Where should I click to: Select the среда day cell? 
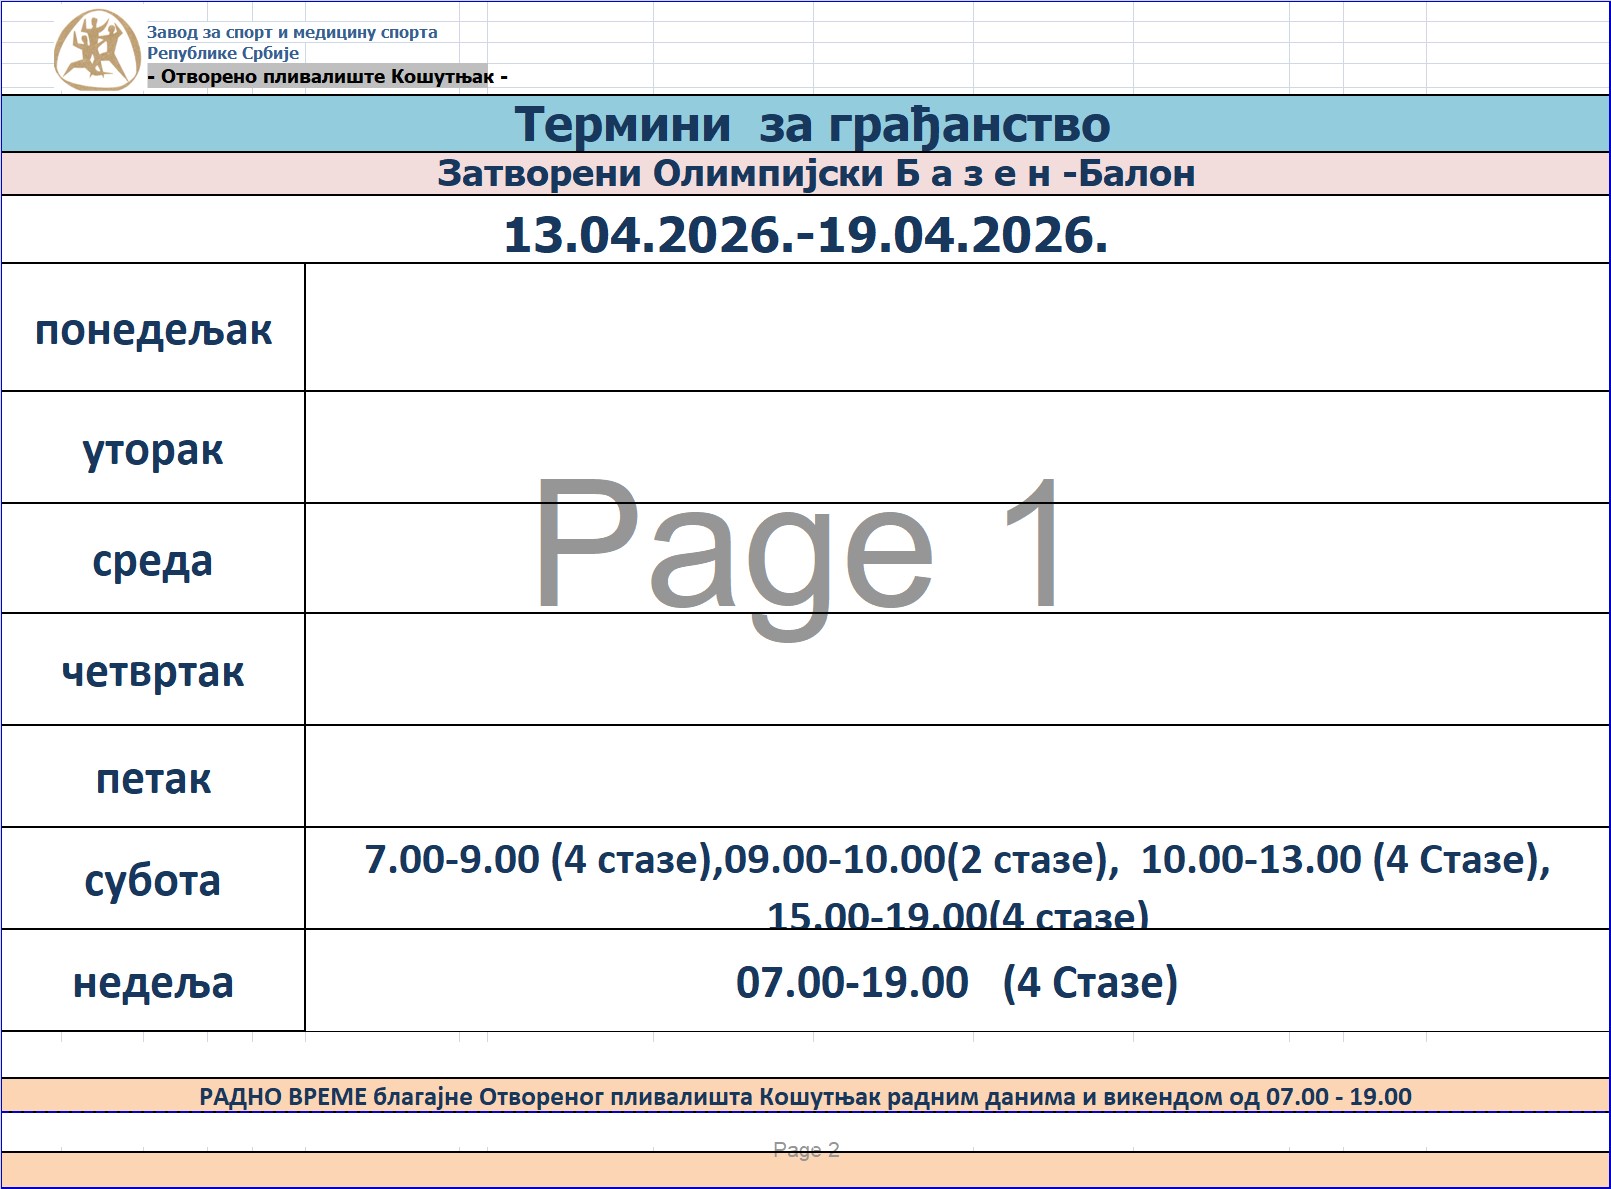point(153,560)
